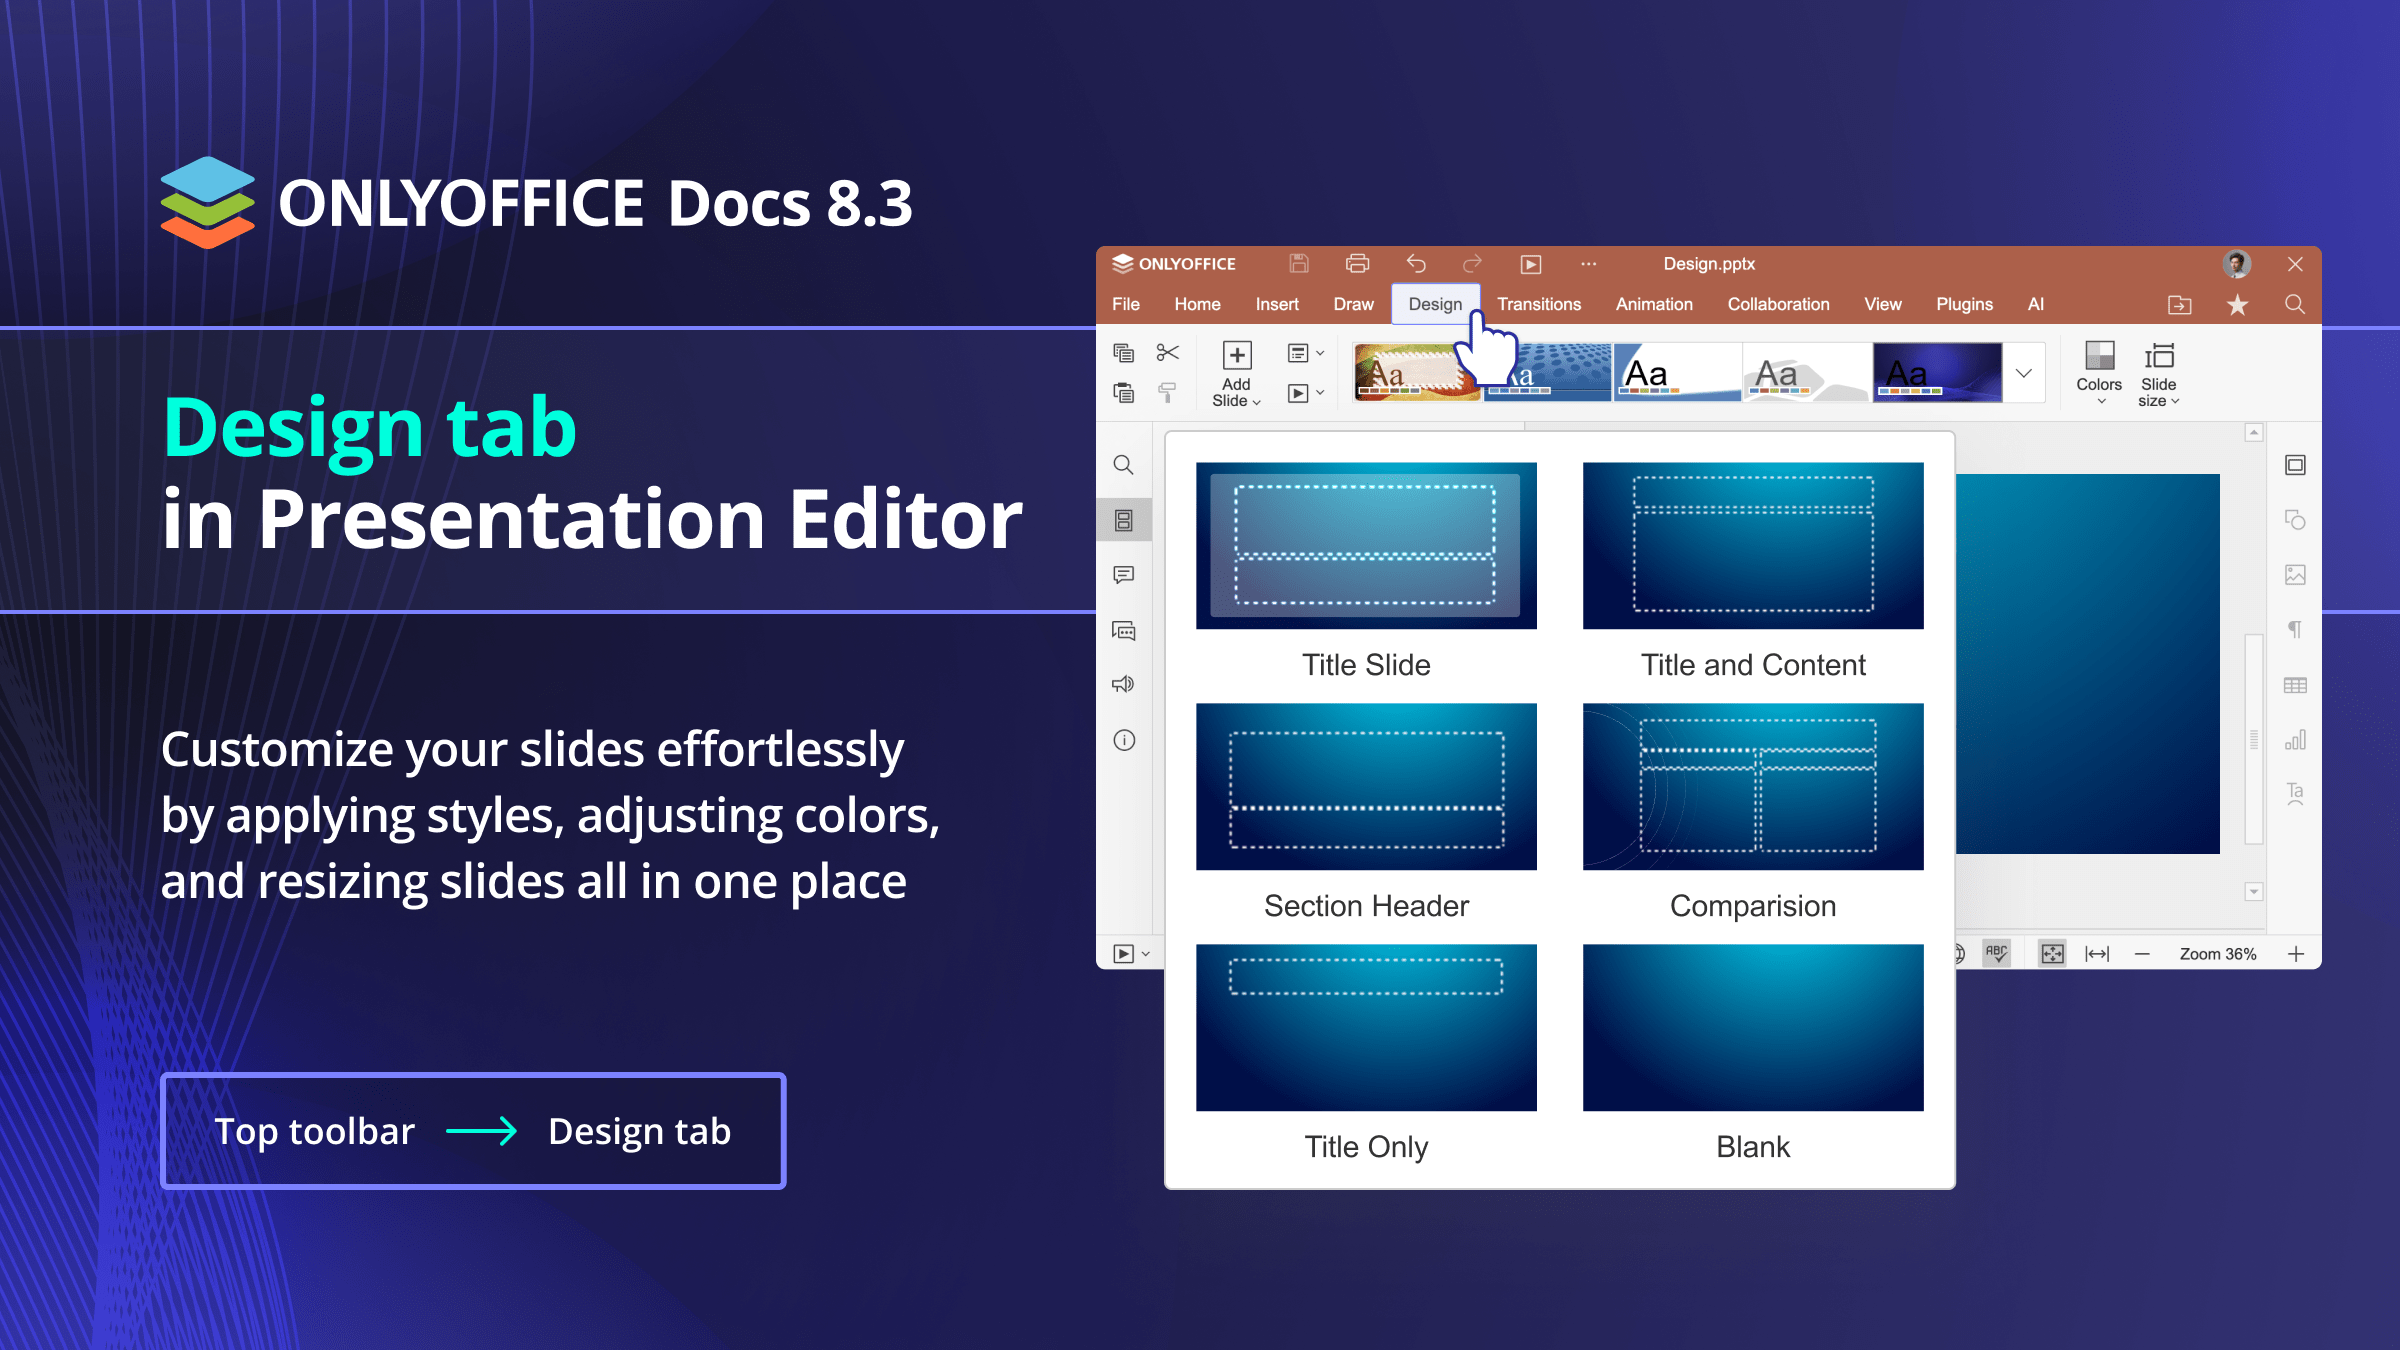Image resolution: width=2400 pixels, height=1350 pixels.
Task: Select the dark blue Aa theme swatch
Action: tap(1937, 373)
